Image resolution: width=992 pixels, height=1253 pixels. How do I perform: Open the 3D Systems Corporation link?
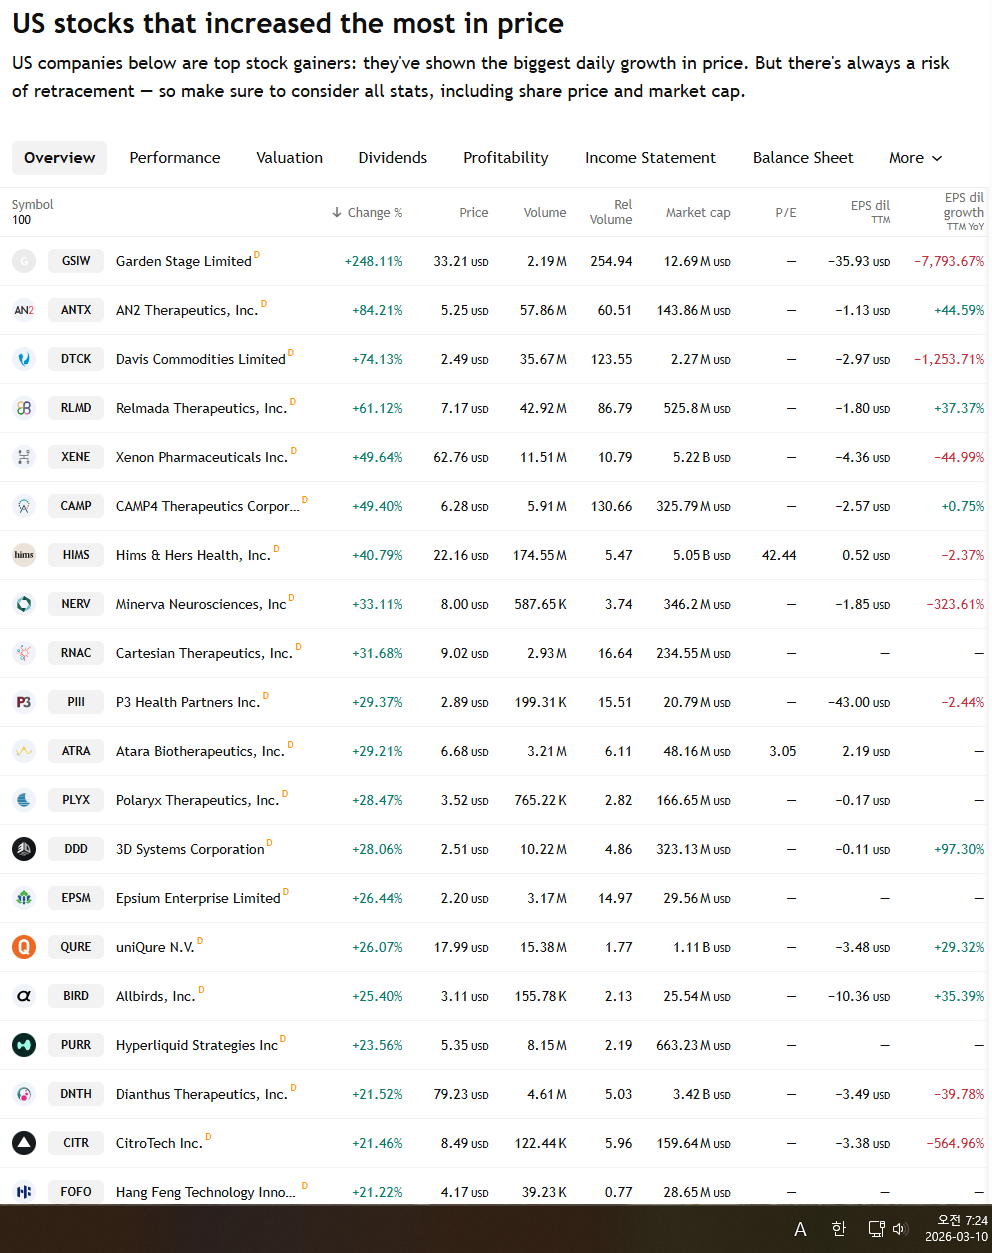click(190, 849)
